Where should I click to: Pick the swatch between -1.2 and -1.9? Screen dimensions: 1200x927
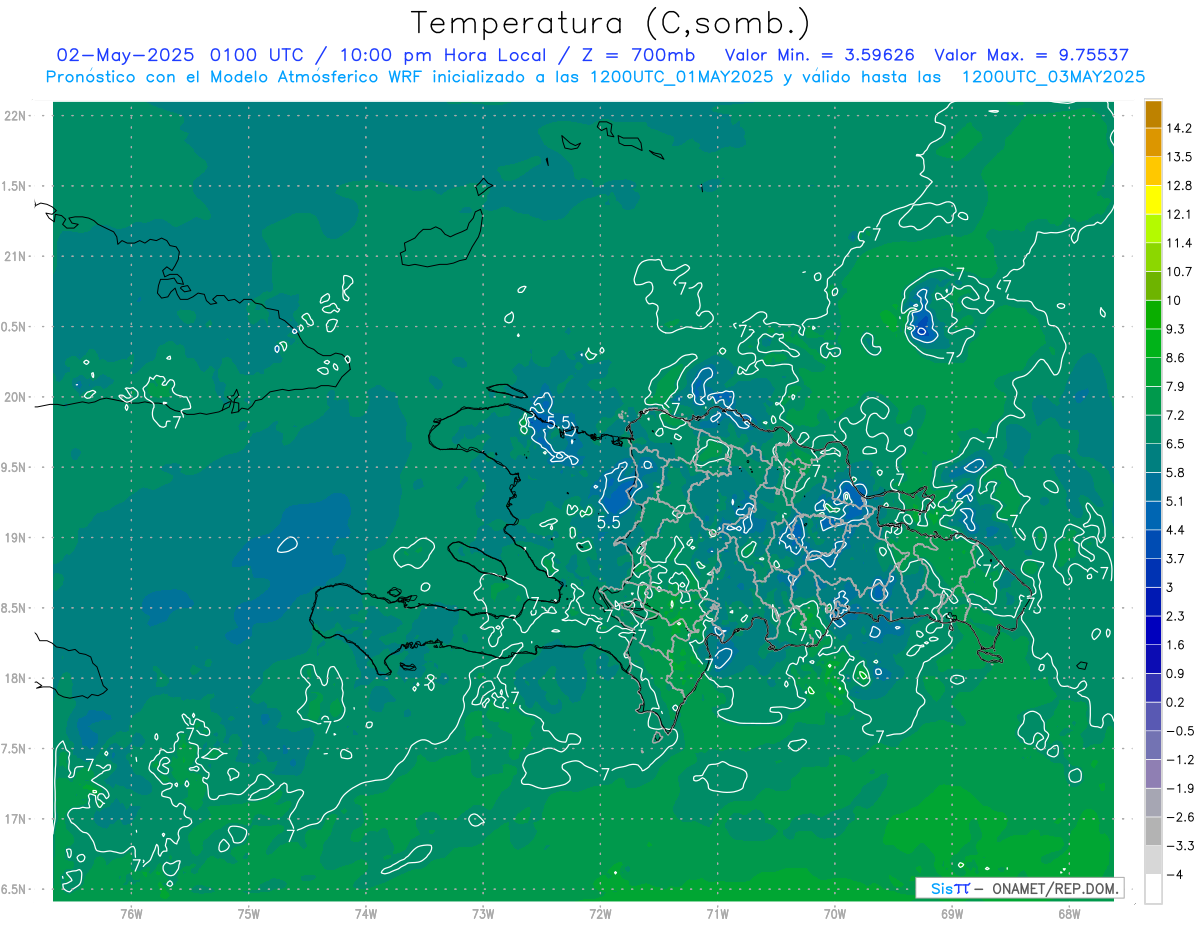pos(1153,774)
